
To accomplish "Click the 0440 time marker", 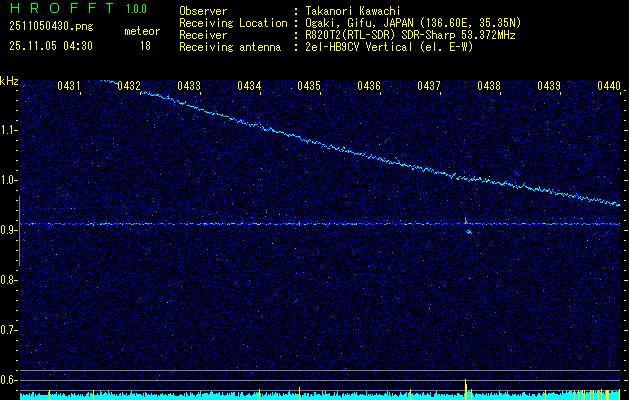I will (x=609, y=86).
